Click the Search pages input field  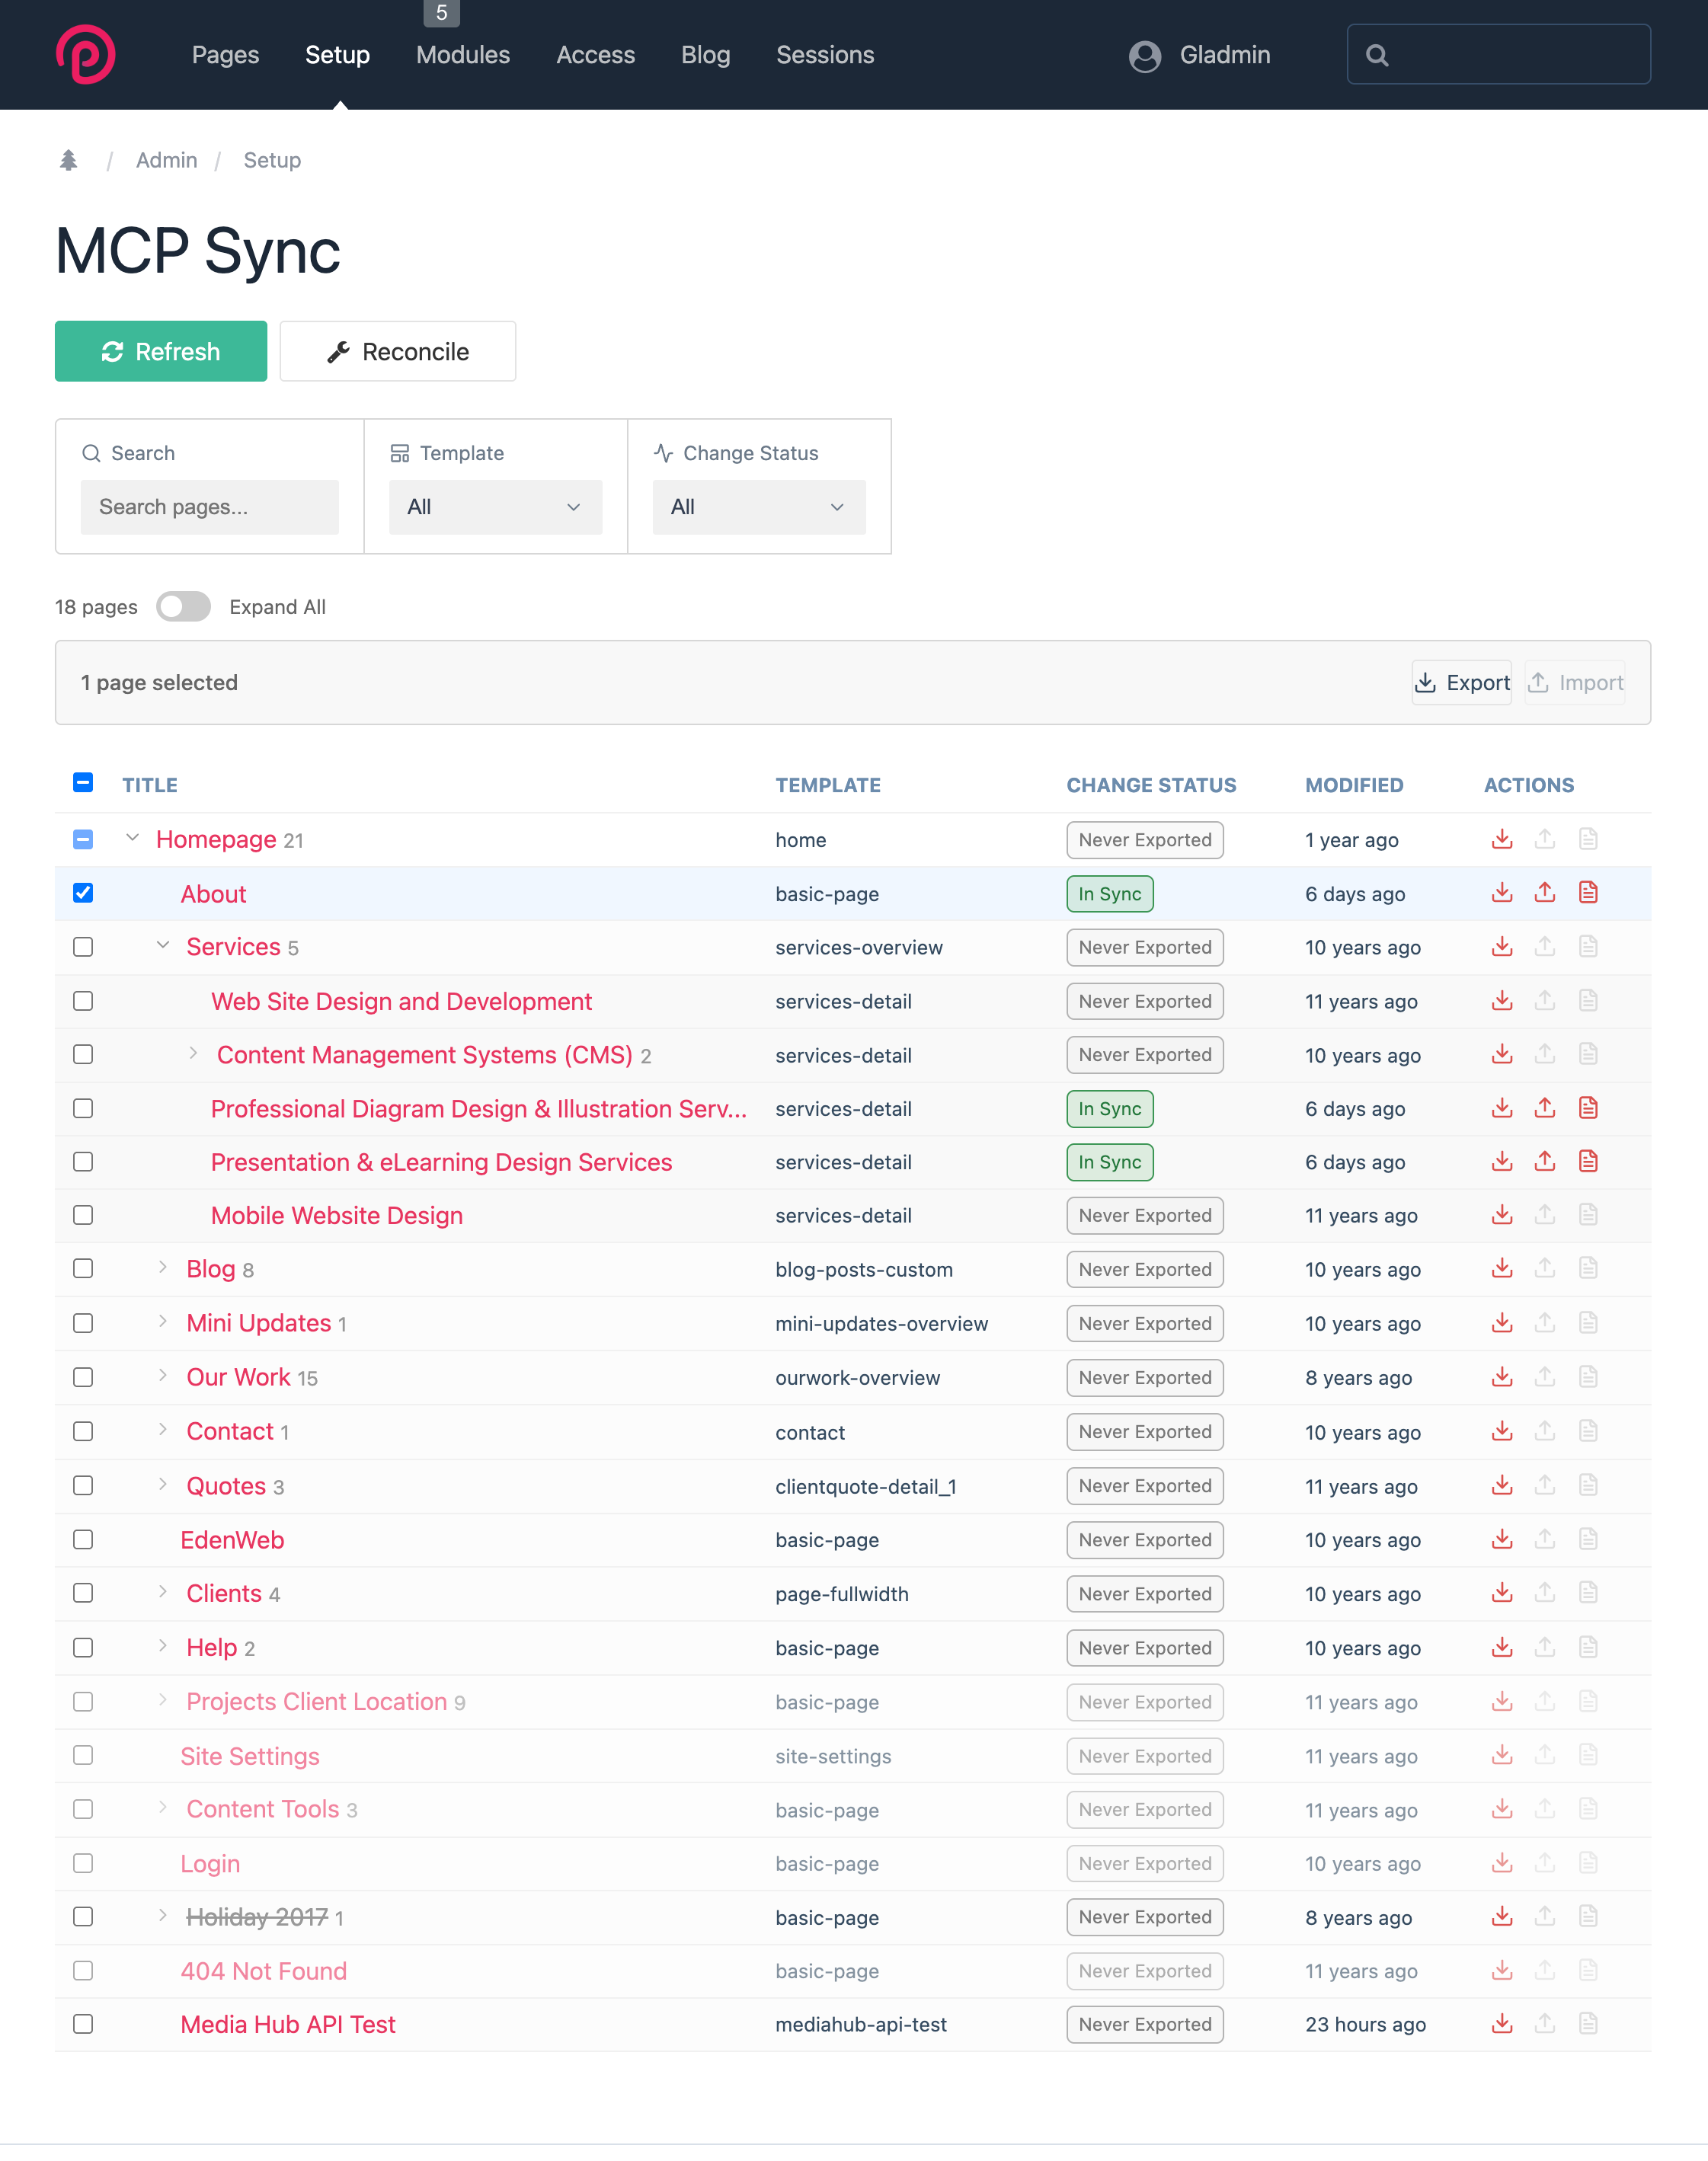coord(209,507)
